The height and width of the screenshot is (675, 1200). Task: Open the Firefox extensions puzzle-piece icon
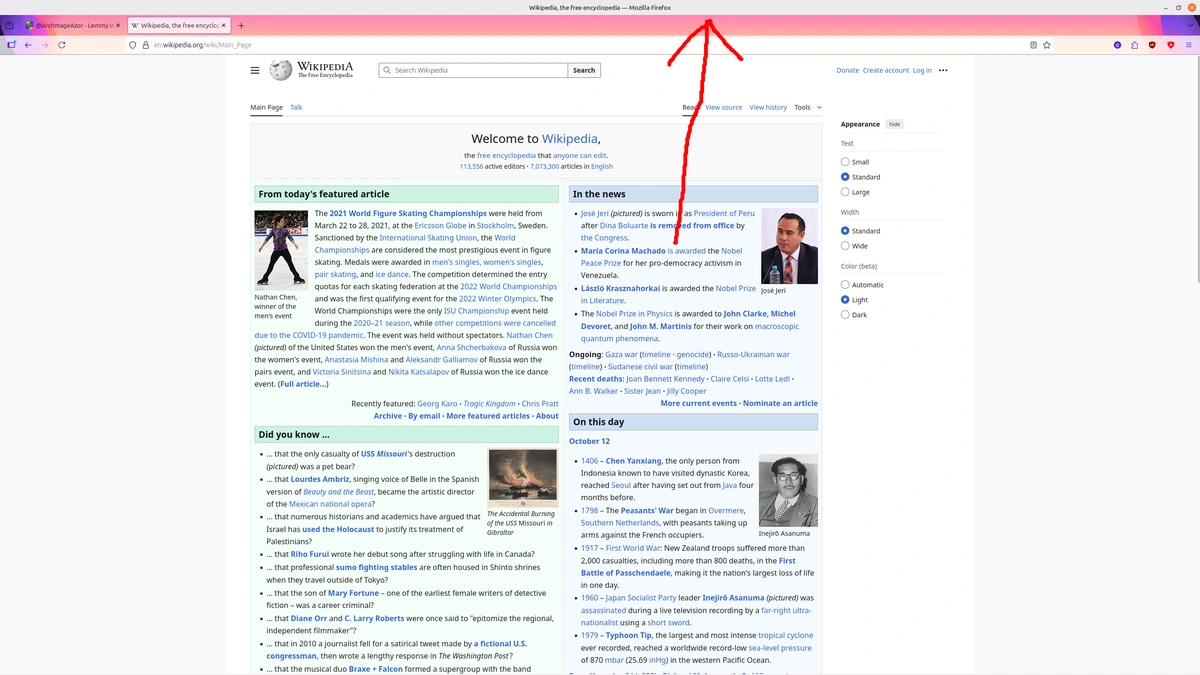point(1135,45)
